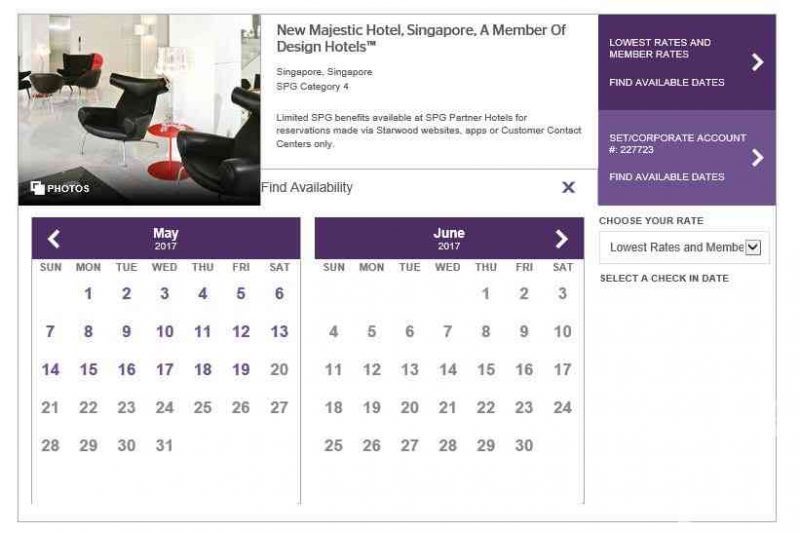Viewport: 800px width, 533px height.
Task: Select May 10 on the calendar
Action: pos(165,332)
